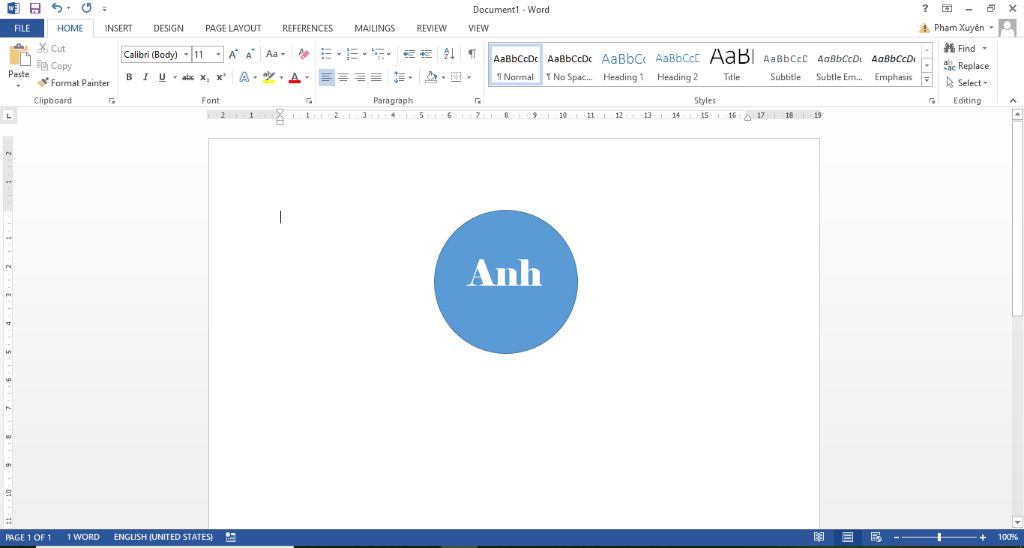Switch to Print Layout view
This screenshot has height=548, width=1024.
tap(847, 537)
